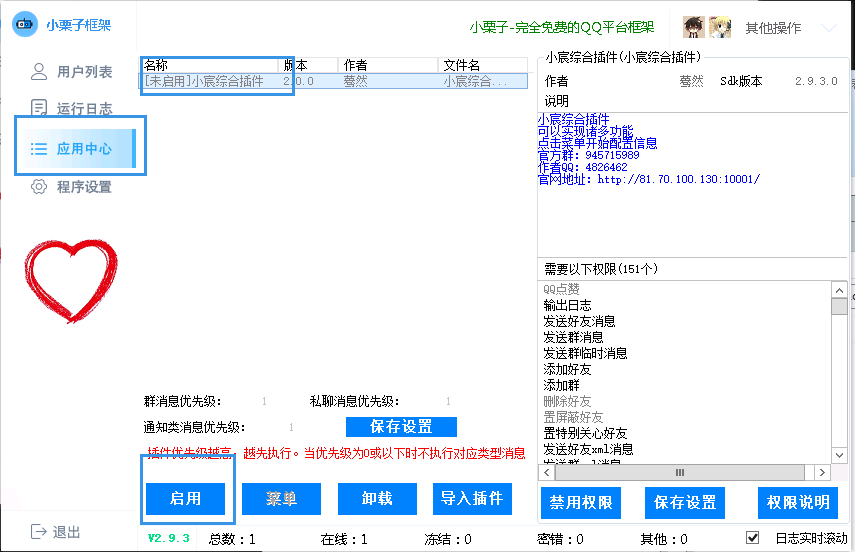Click the 官方群: 945715989 text line
The width and height of the screenshot is (855, 552).
pos(588,155)
